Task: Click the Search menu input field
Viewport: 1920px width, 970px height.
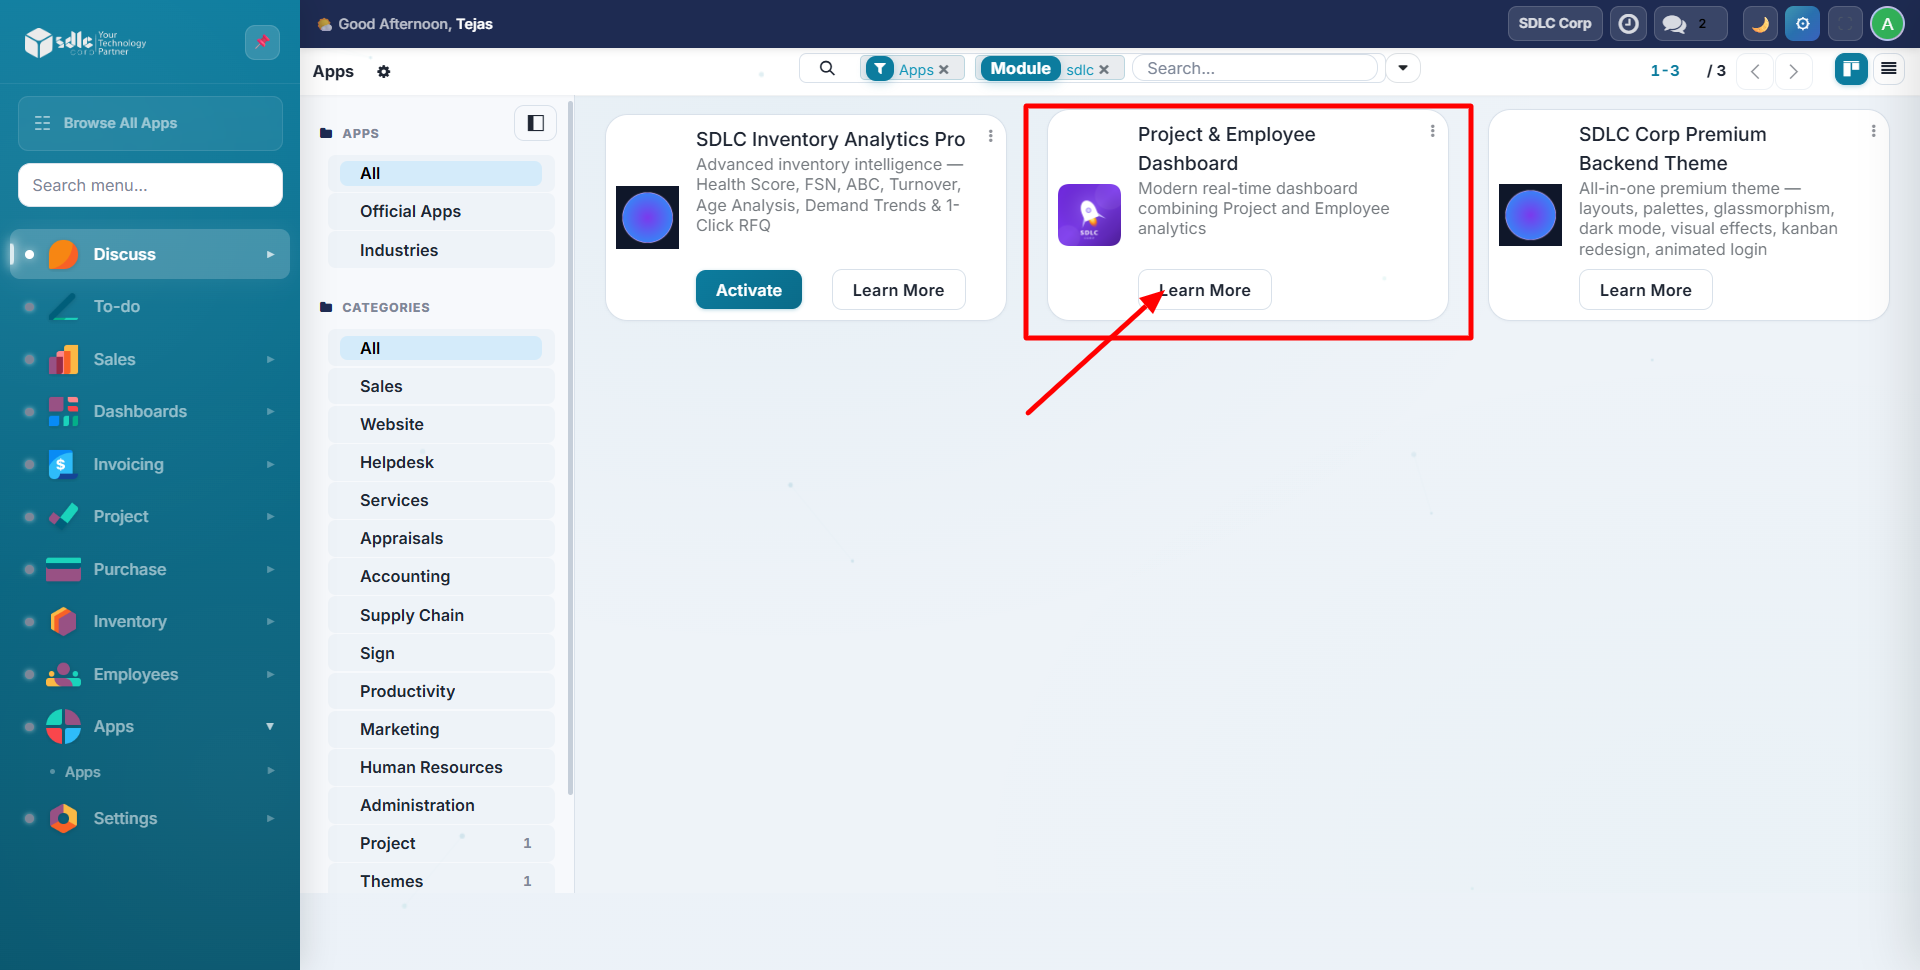Action: pyautogui.click(x=150, y=185)
